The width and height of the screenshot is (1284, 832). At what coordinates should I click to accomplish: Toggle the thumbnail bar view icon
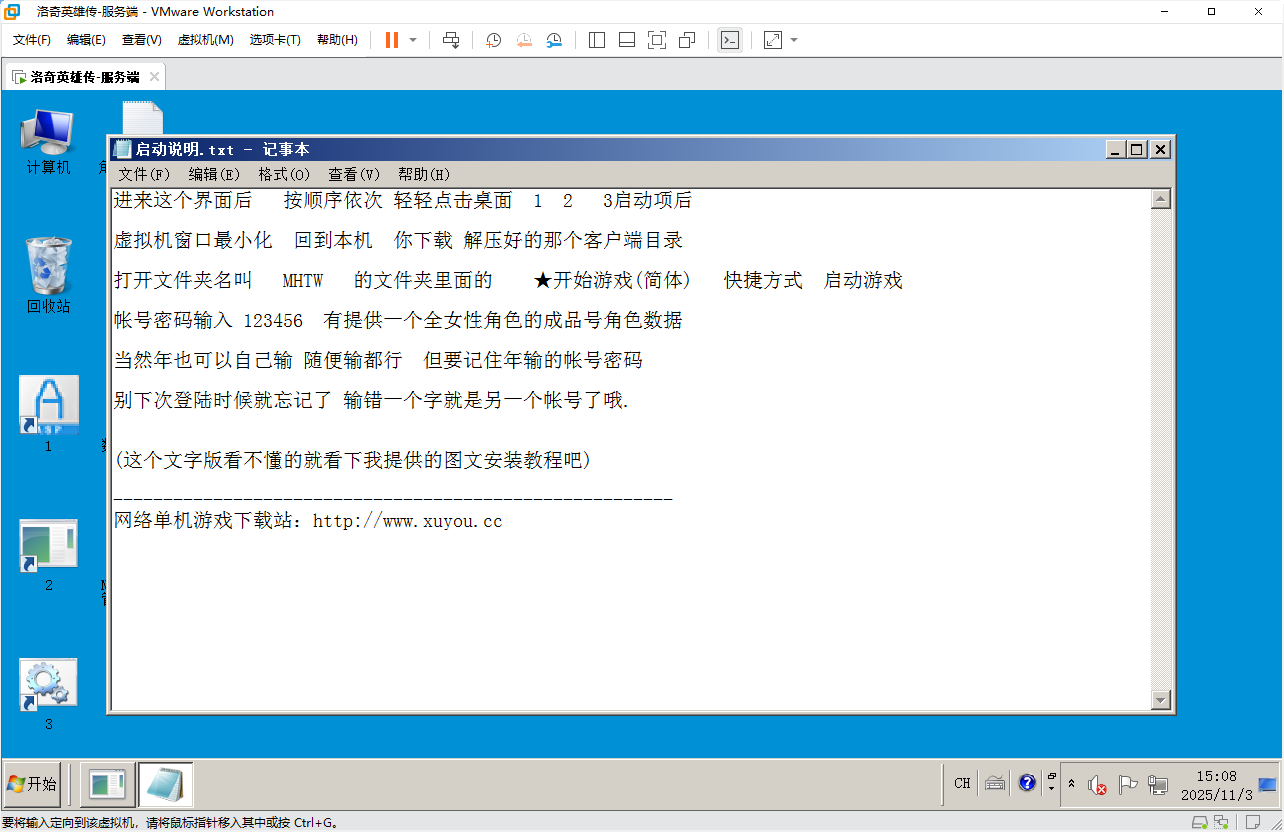pos(627,40)
